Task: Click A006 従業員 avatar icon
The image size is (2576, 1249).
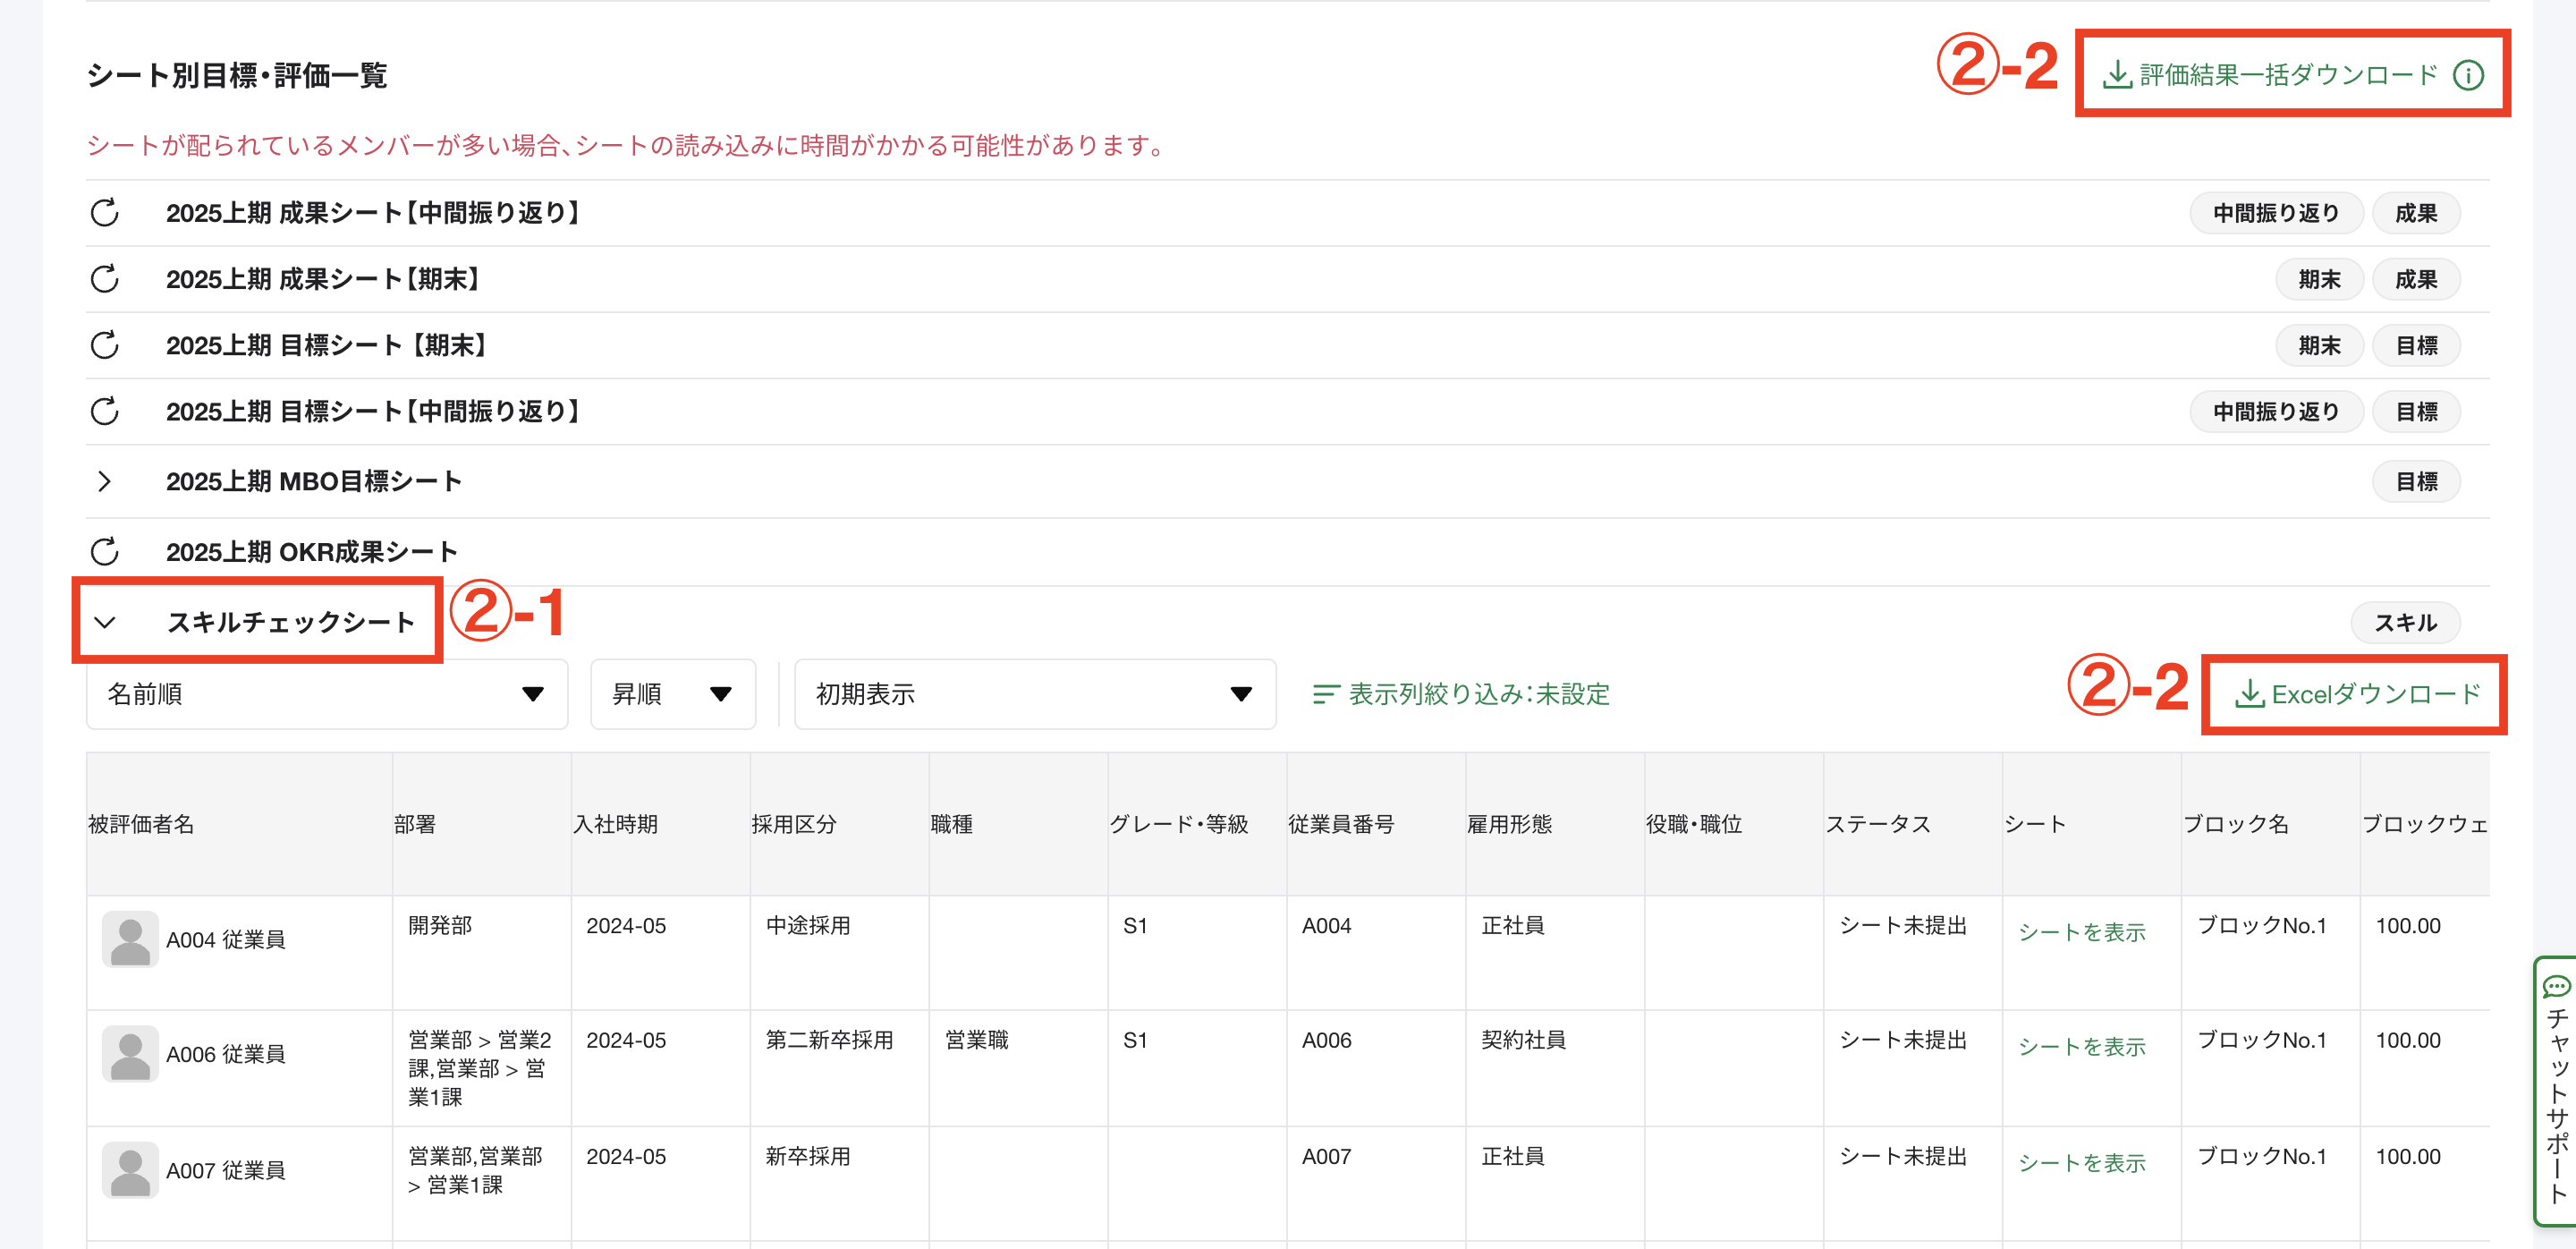Action: pyautogui.click(x=130, y=1053)
